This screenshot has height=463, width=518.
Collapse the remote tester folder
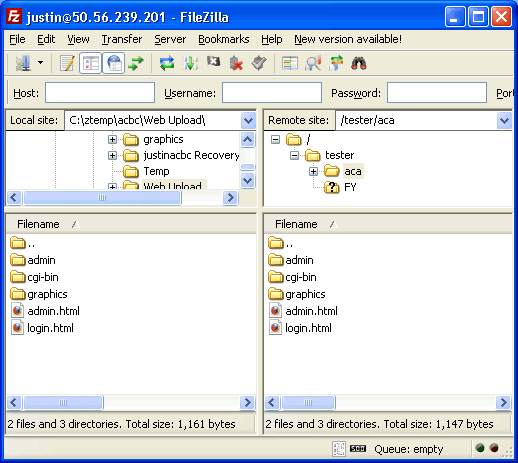coord(294,155)
